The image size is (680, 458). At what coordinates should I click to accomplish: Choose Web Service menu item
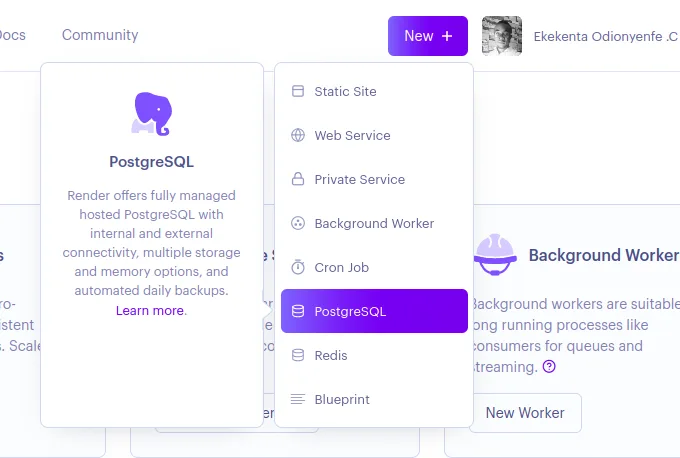coord(374,135)
